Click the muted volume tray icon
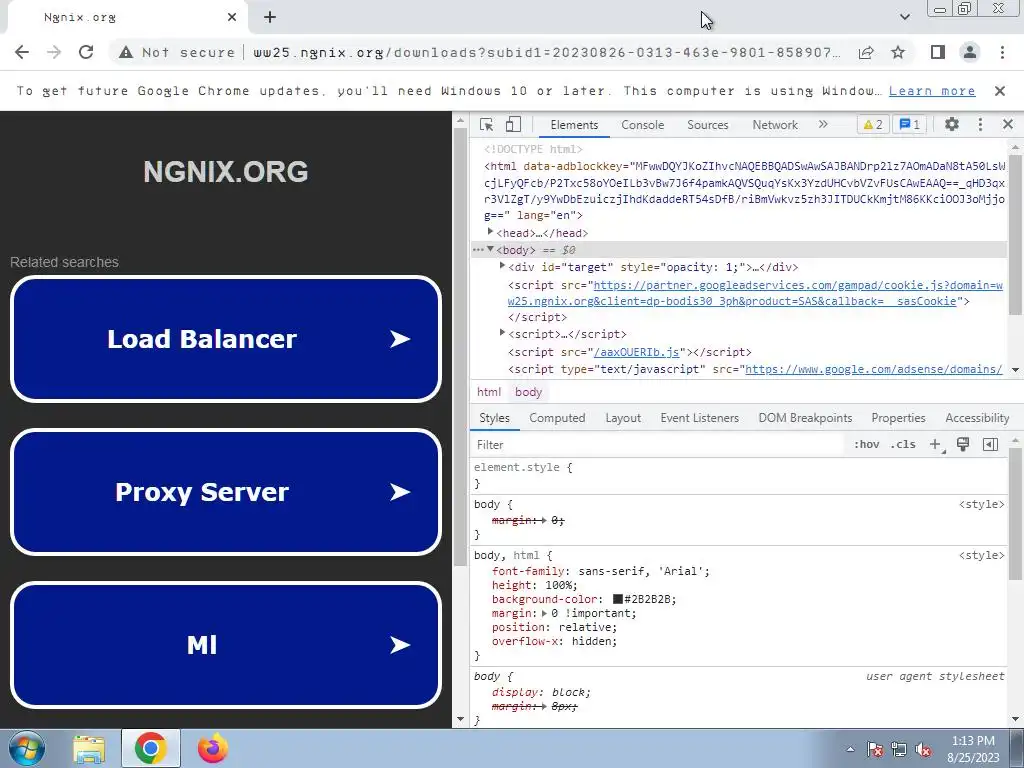This screenshot has height=768, width=1024. [923, 750]
